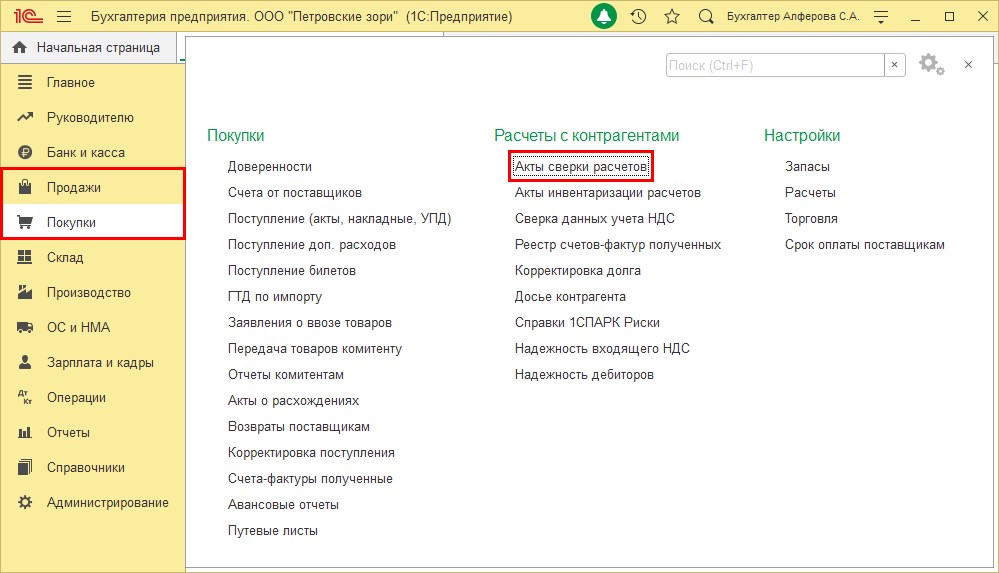
Task: Clear the search field with x button
Action: (x=895, y=65)
